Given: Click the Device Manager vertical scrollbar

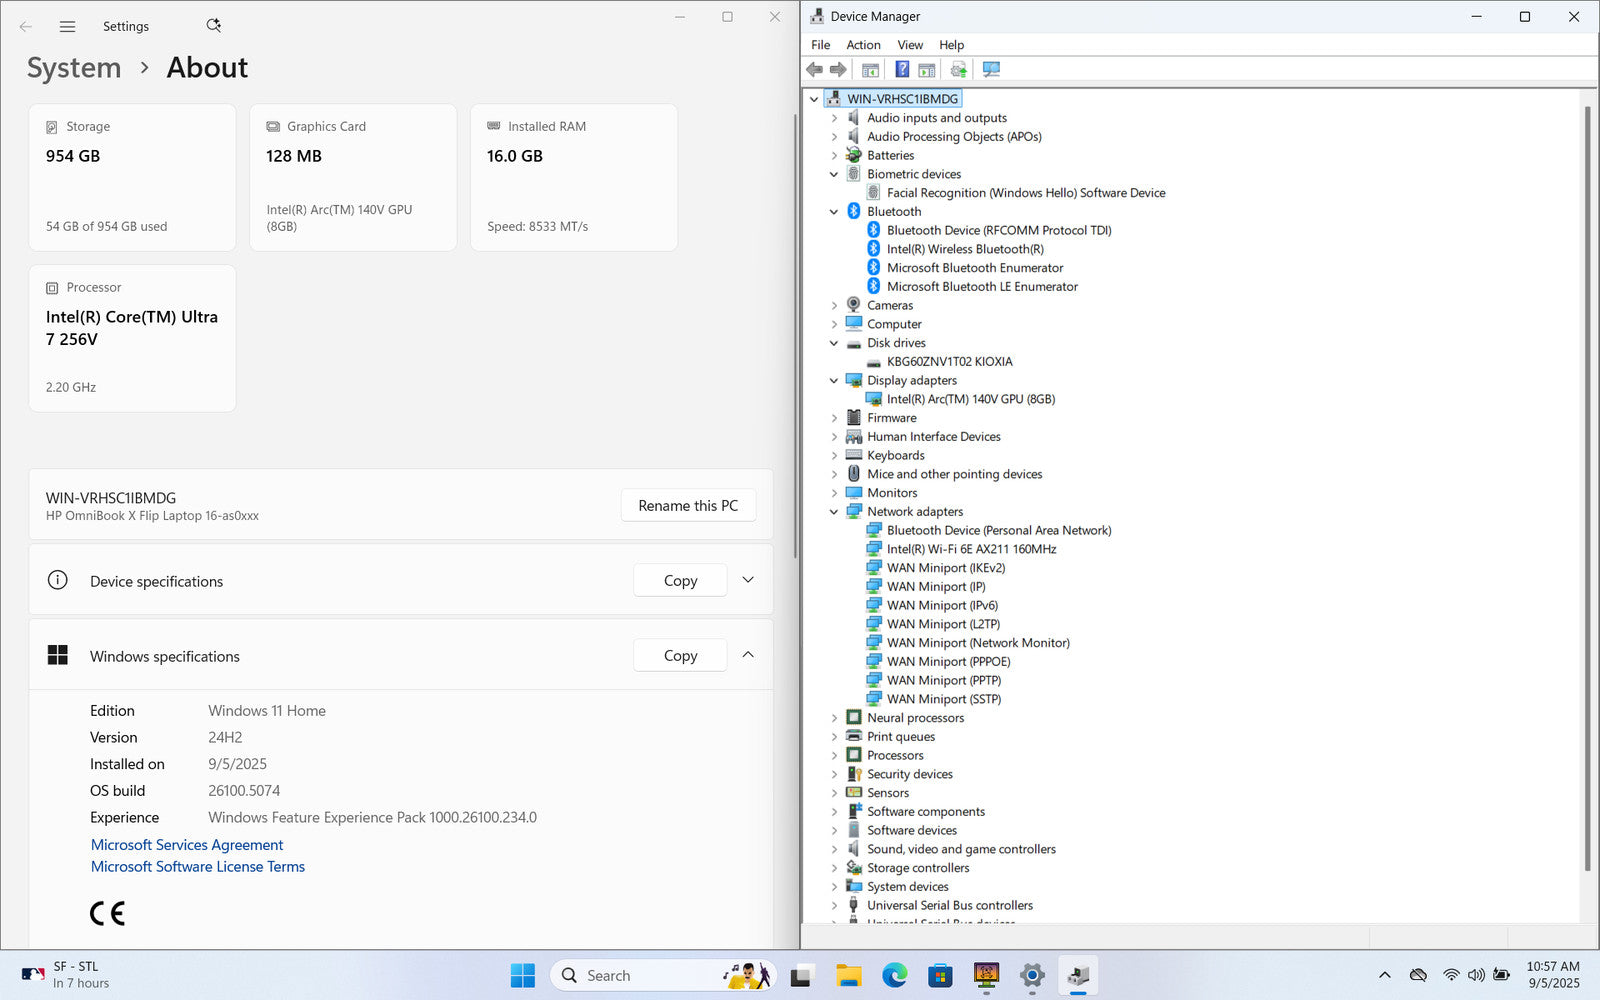Looking at the screenshot, I should click(1587, 480).
